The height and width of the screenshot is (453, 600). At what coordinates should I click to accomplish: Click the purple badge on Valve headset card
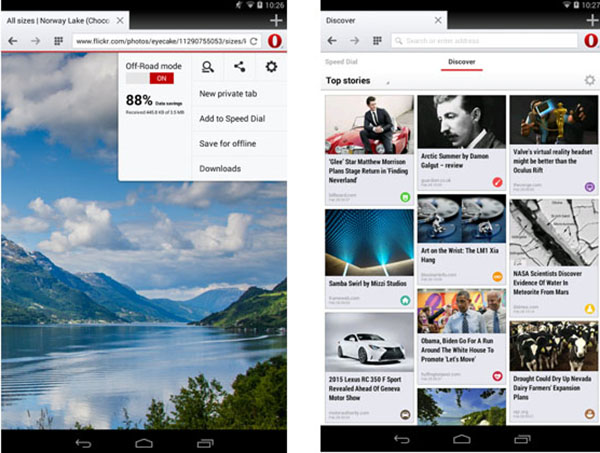tap(590, 187)
